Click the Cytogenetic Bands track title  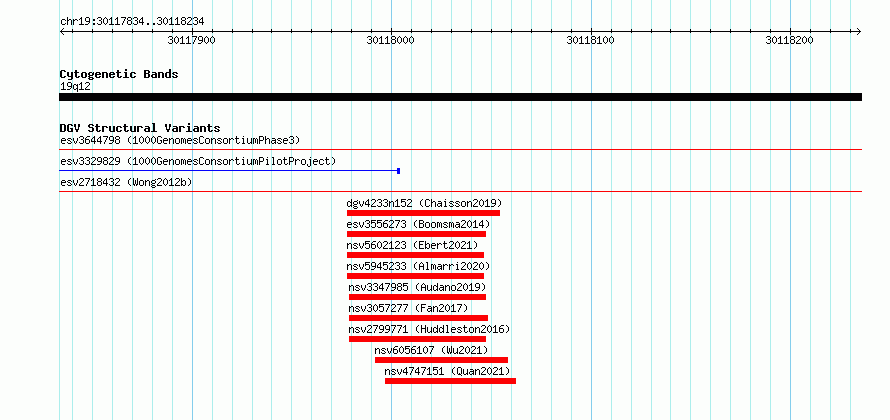[x=119, y=74]
